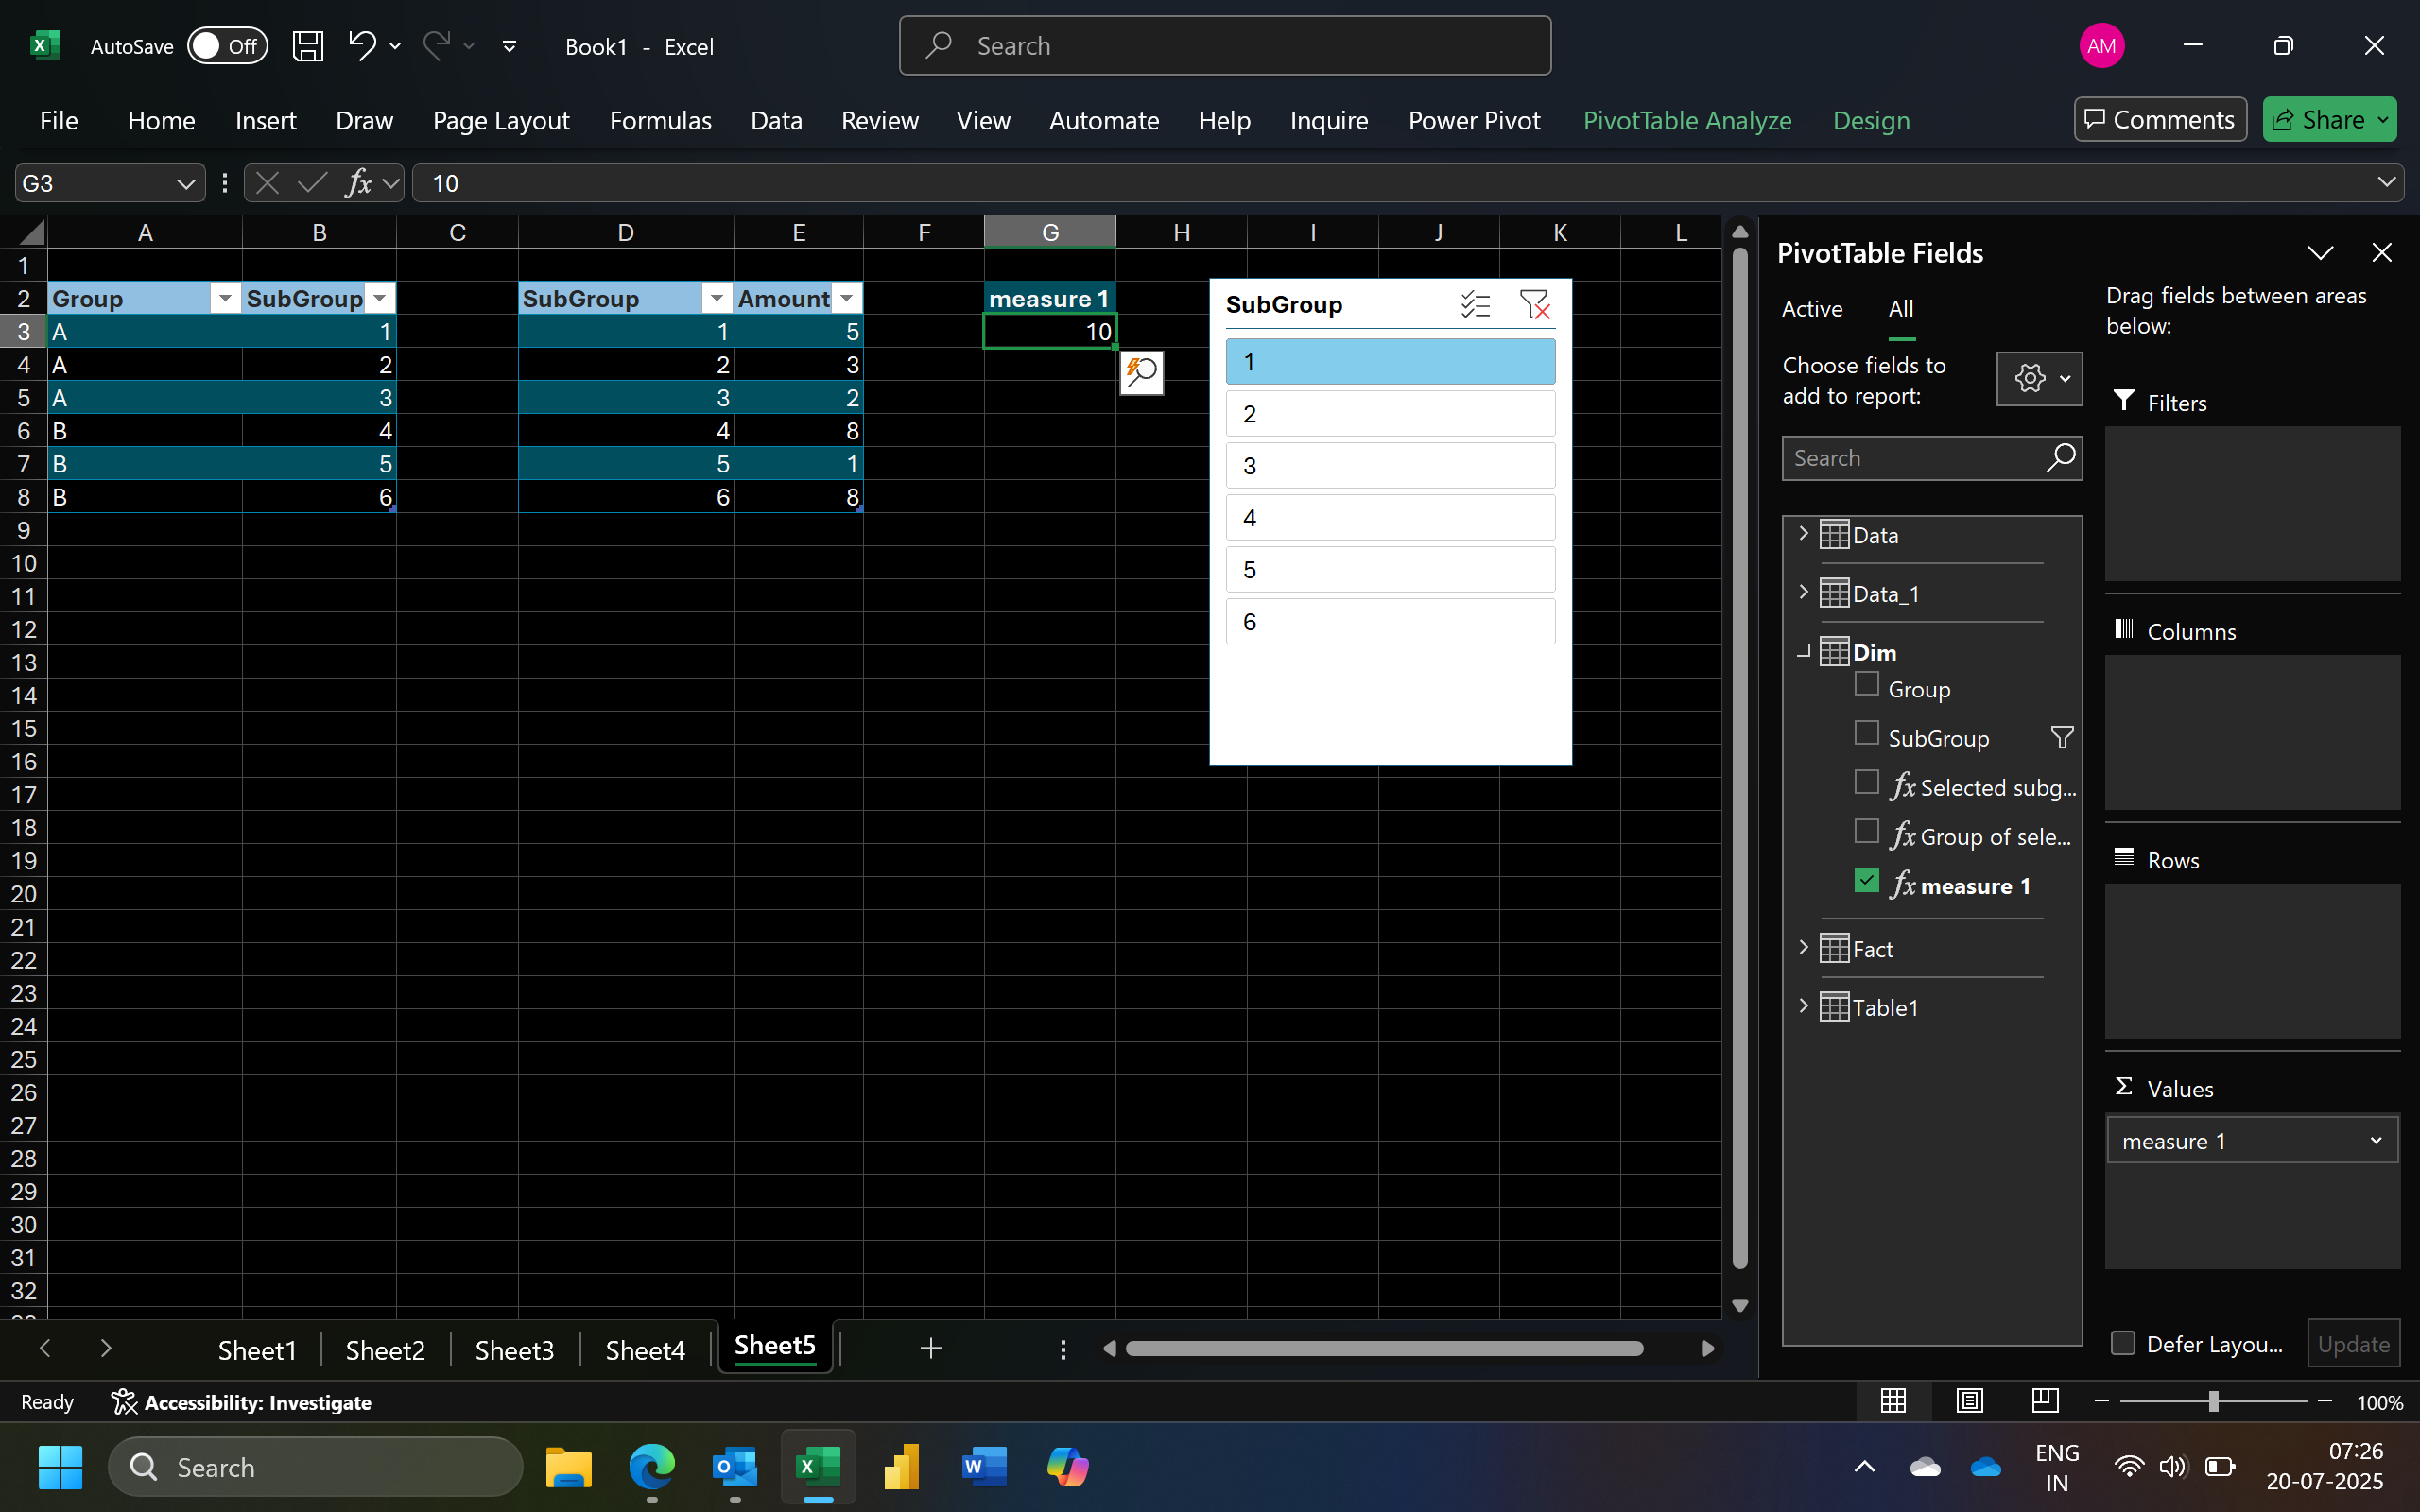Click Accessibility: Investigate in status bar
The height and width of the screenshot is (1512, 2420).
[241, 1402]
